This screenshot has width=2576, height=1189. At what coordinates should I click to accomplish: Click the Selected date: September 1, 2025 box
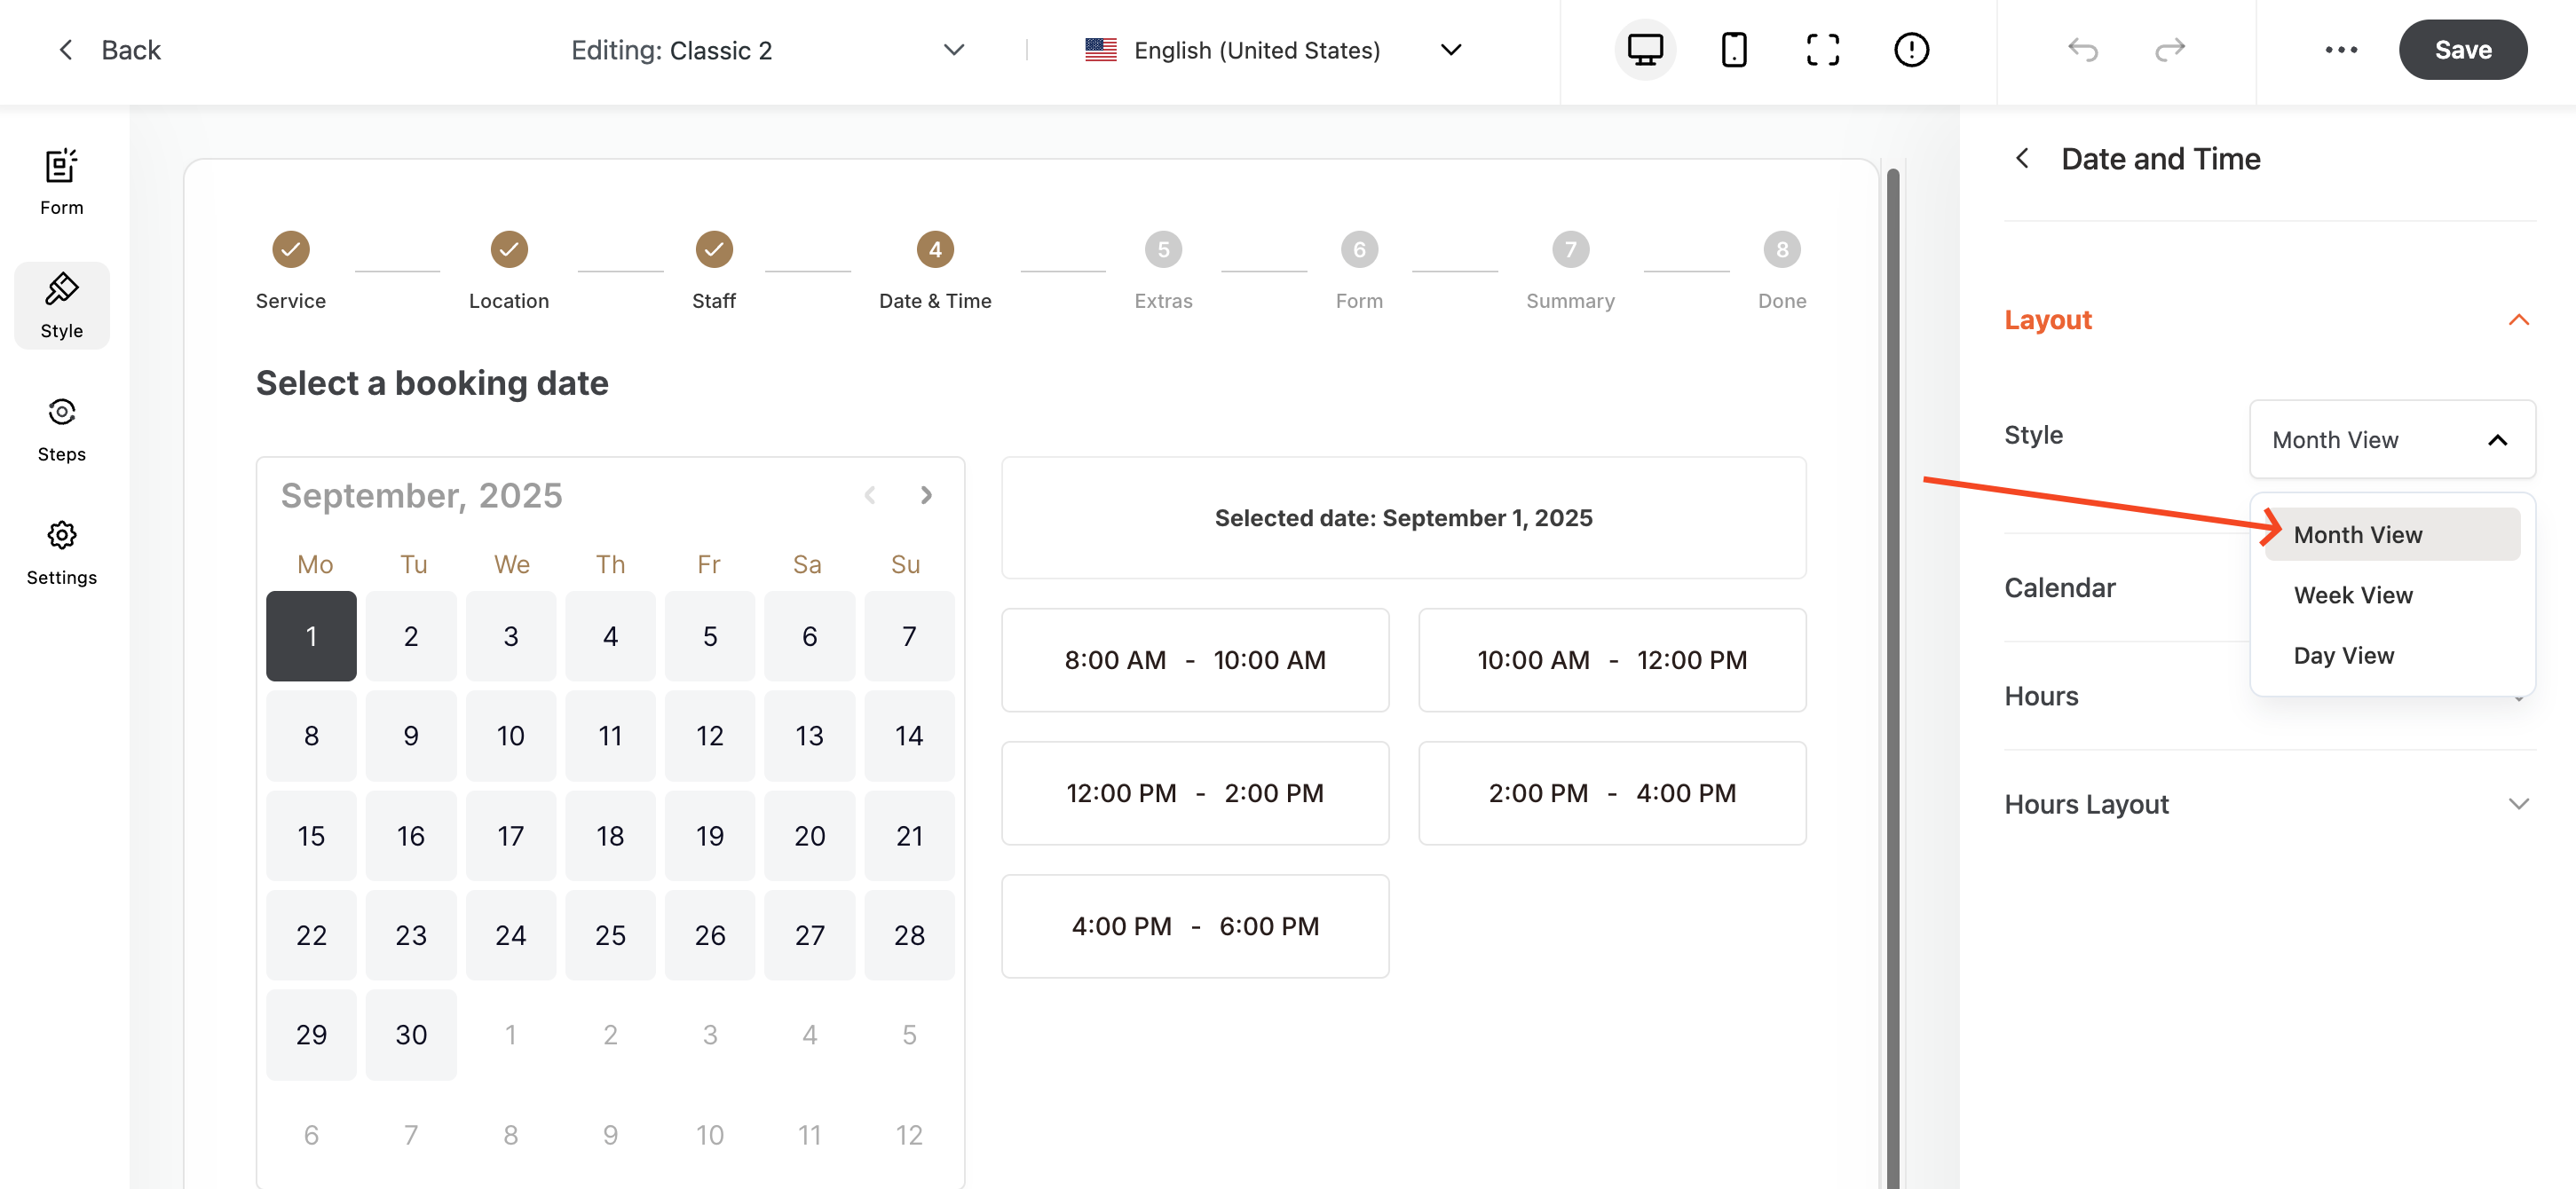tap(1403, 518)
